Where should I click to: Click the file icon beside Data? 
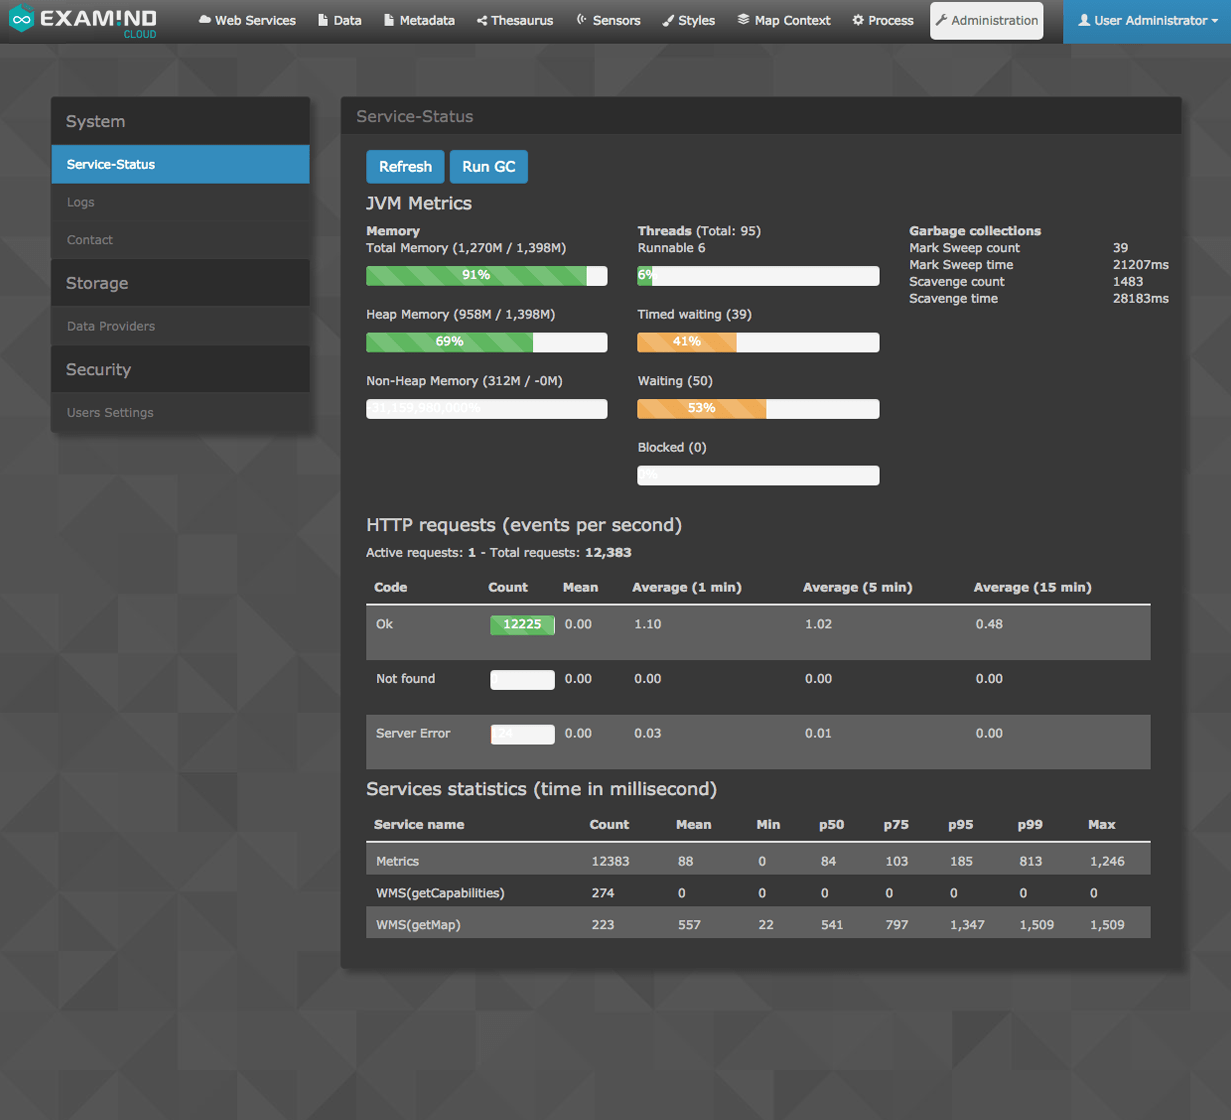(x=323, y=21)
